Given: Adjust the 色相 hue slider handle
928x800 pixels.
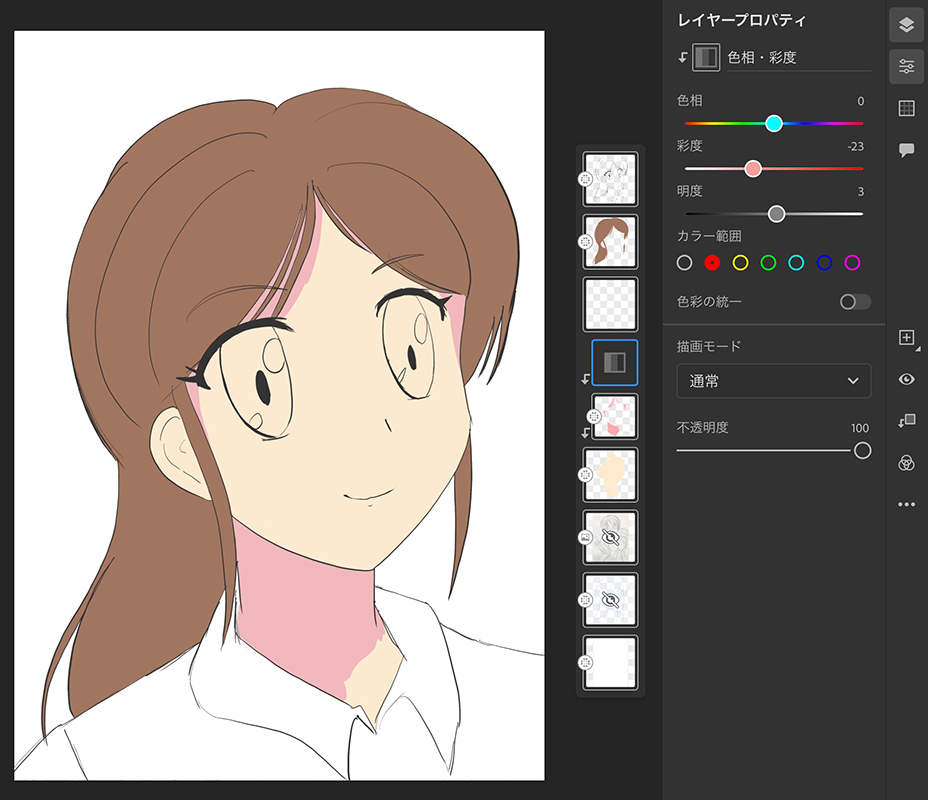Looking at the screenshot, I should (x=774, y=123).
